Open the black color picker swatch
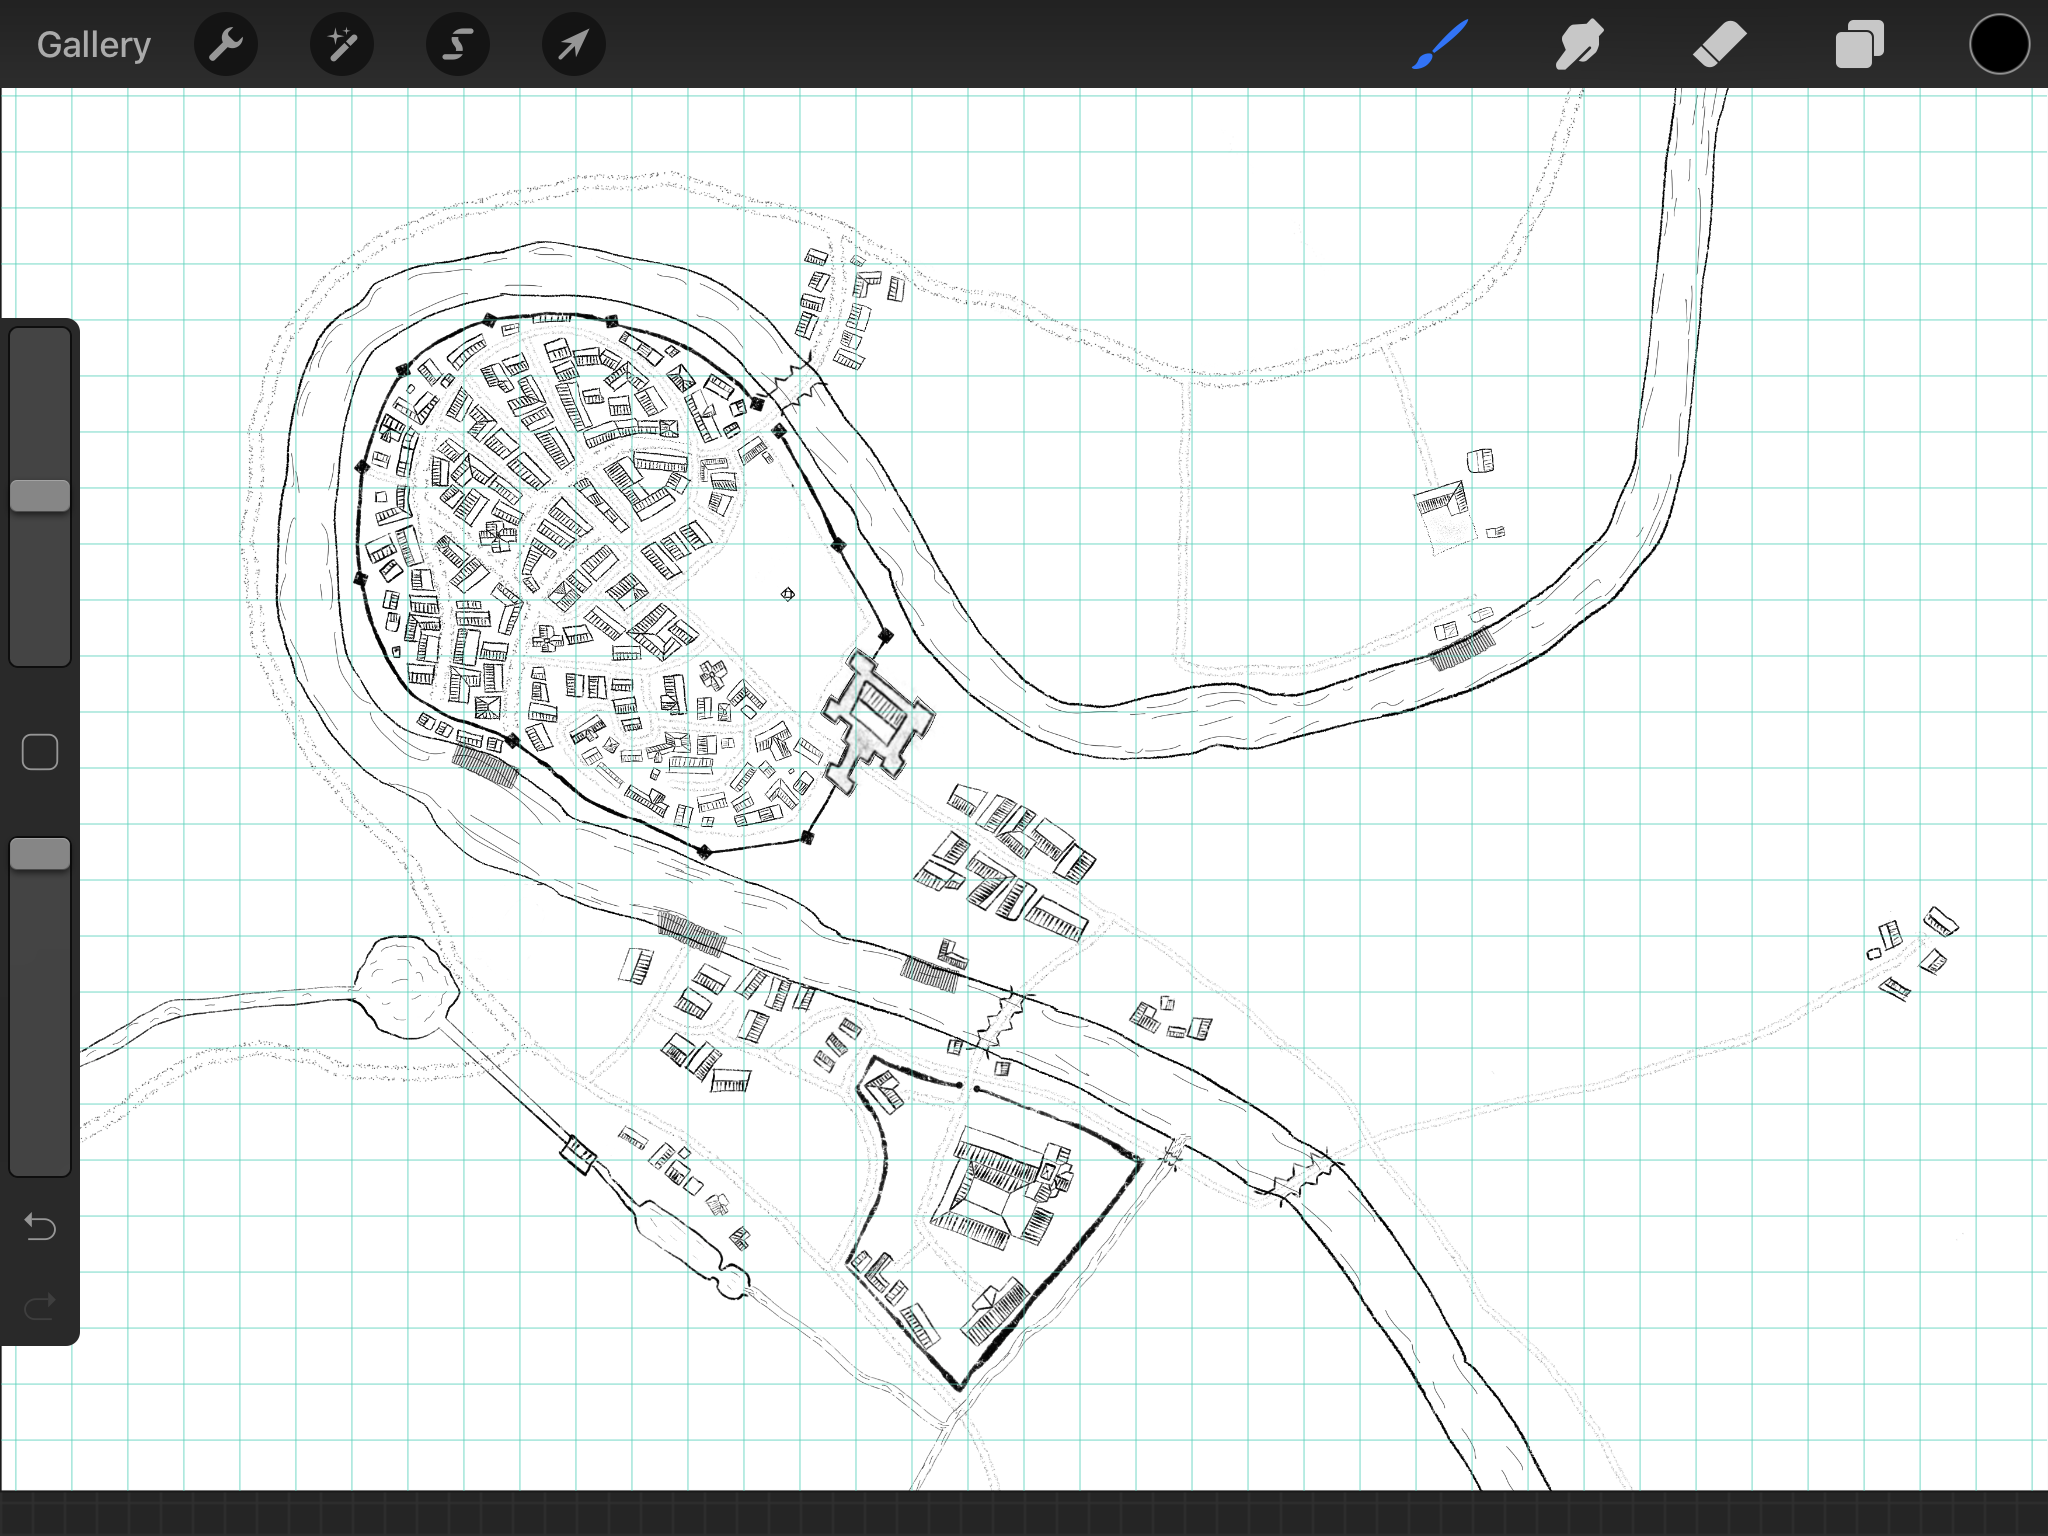 point(2000,45)
